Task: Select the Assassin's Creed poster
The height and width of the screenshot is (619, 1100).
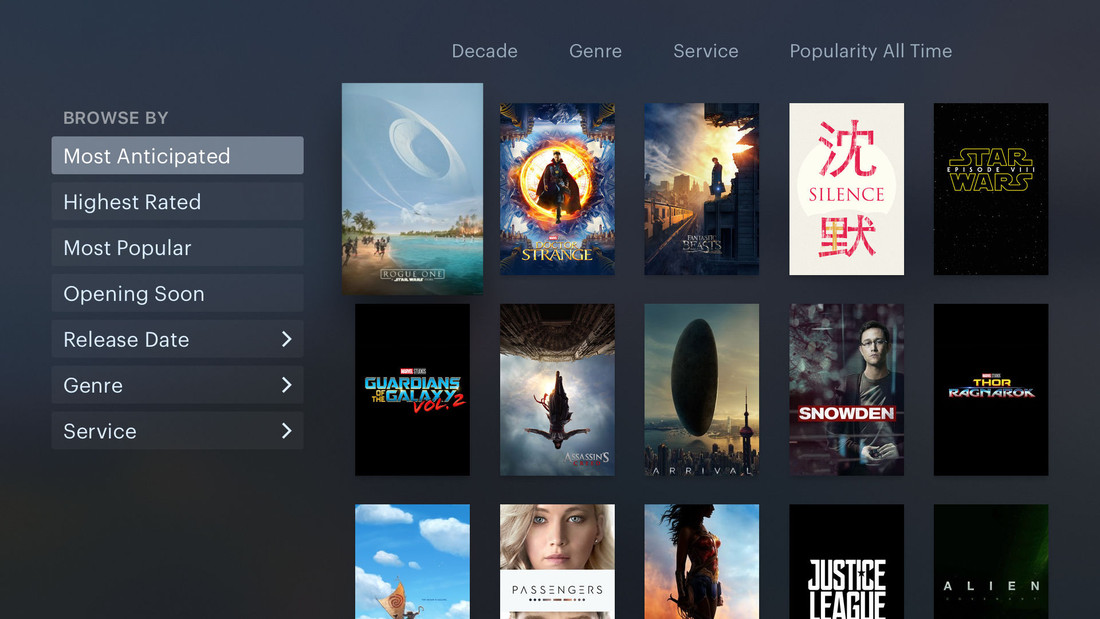Action: (557, 390)
